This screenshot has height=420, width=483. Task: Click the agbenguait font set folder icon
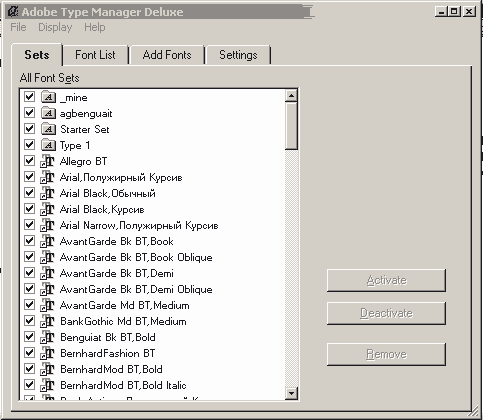click(48, 113)
